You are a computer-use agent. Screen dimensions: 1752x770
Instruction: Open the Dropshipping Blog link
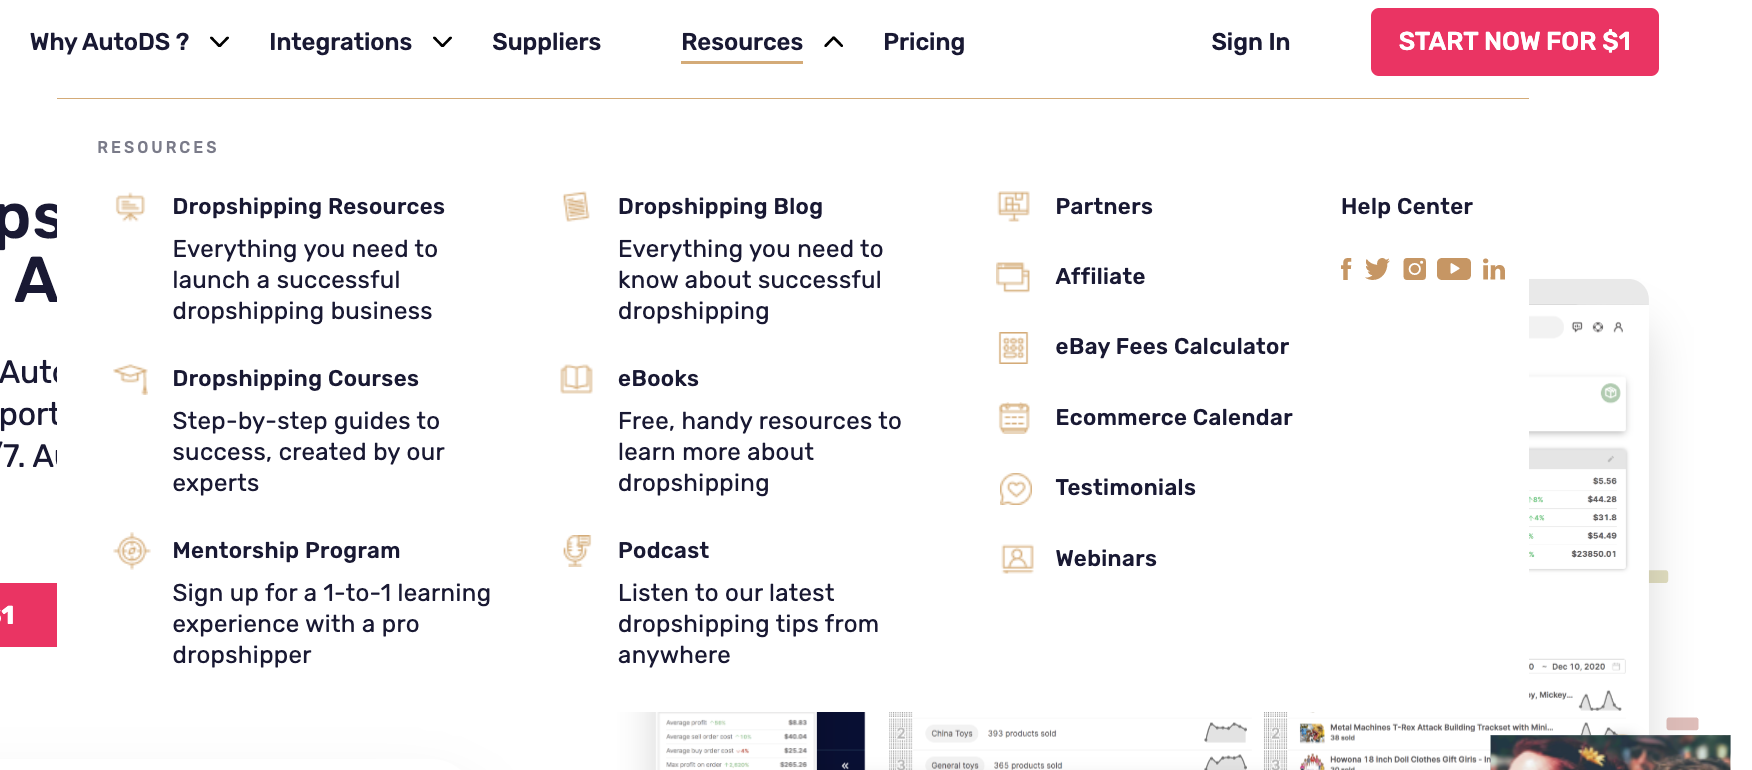tap(720, 207)
